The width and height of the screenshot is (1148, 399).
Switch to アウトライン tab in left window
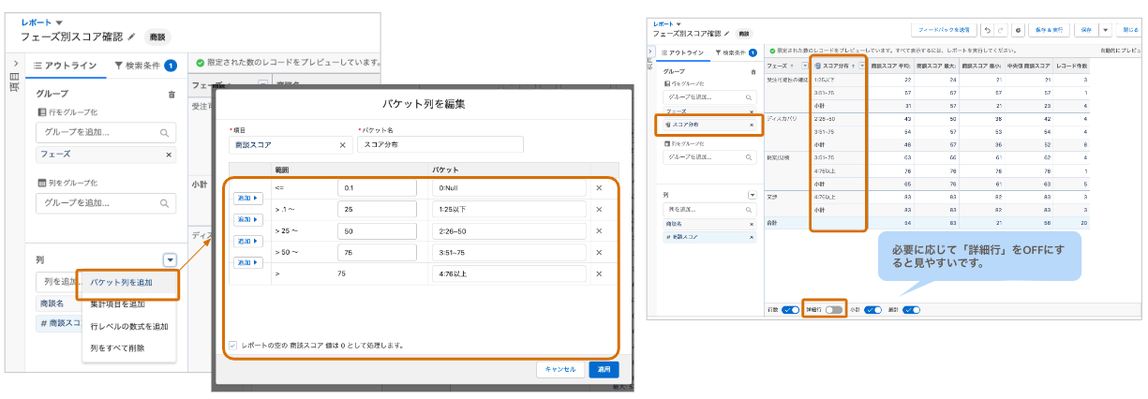coord(65,65)
